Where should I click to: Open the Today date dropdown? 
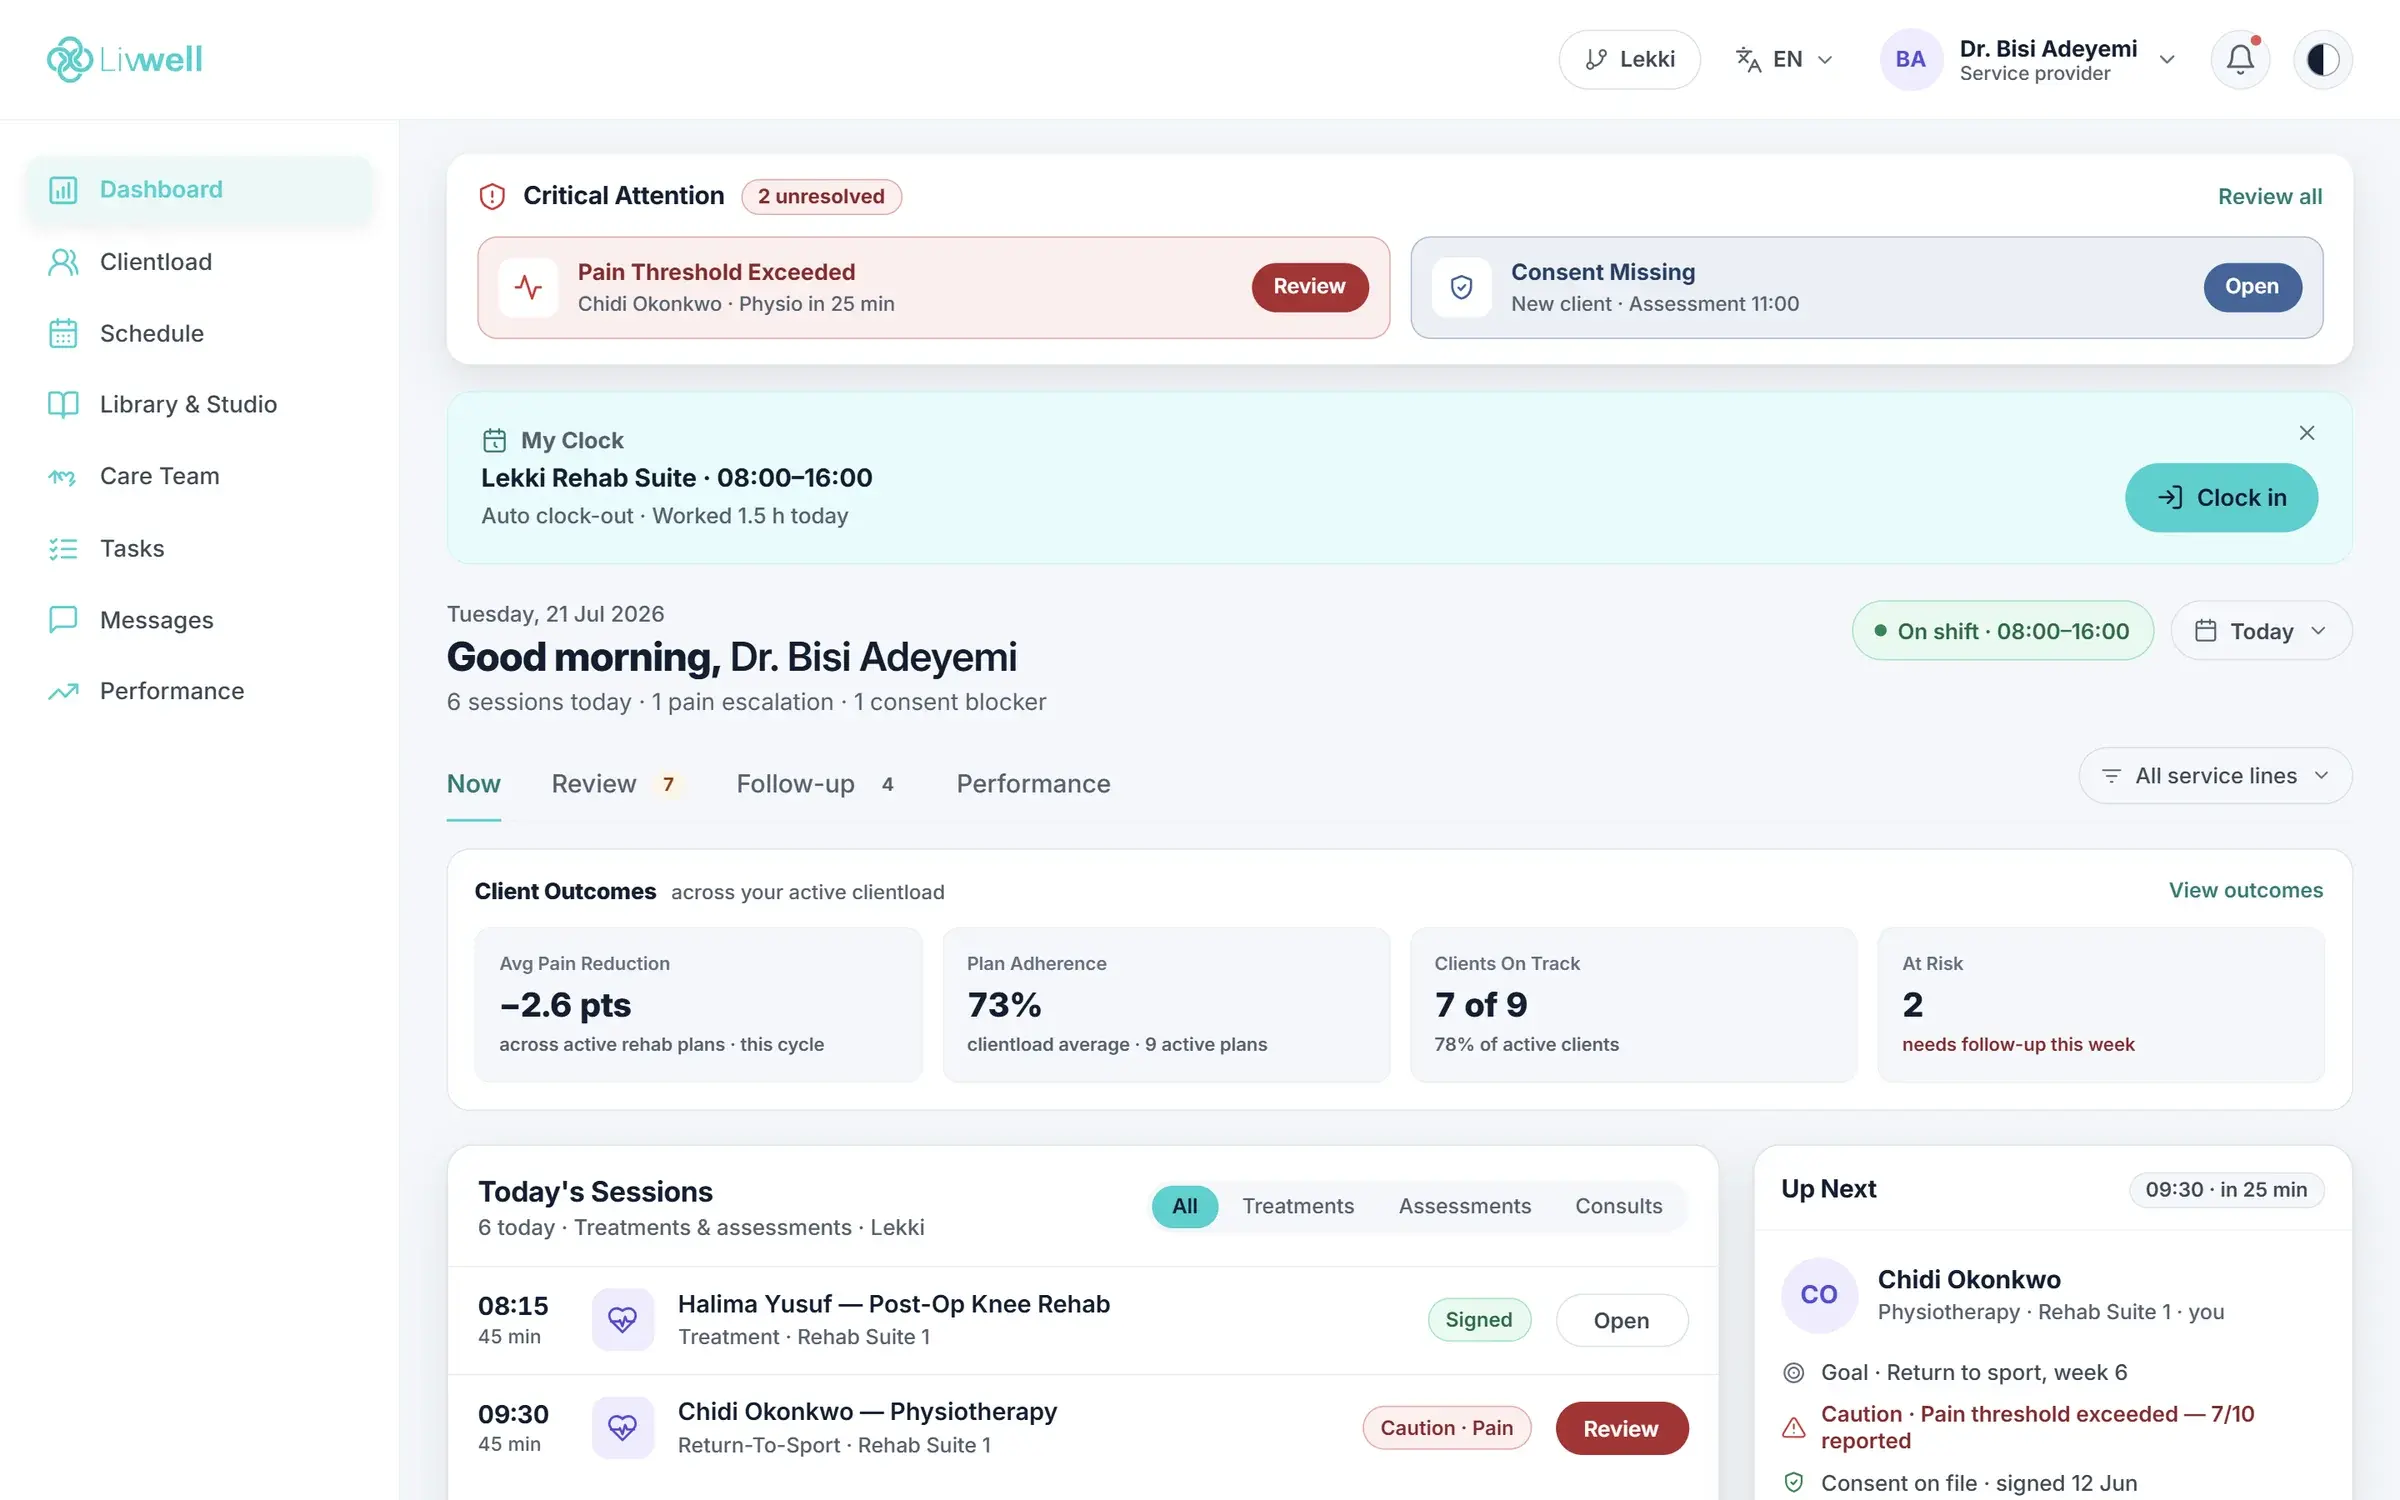[x=2260, y=631]
